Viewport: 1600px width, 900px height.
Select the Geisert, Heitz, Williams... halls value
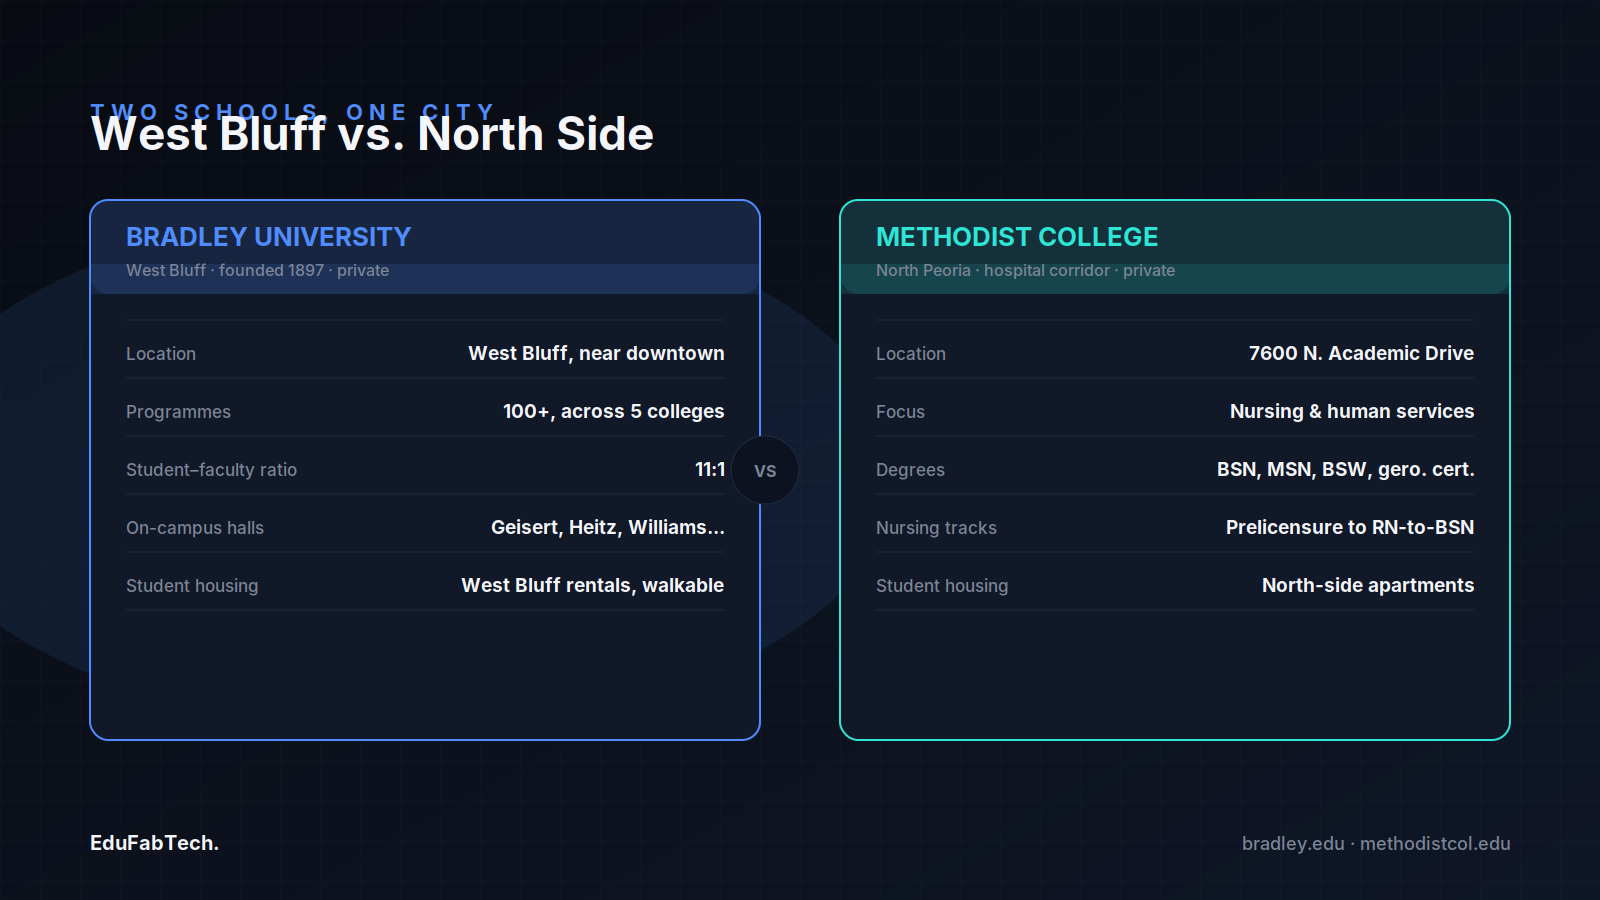(608, 527)
